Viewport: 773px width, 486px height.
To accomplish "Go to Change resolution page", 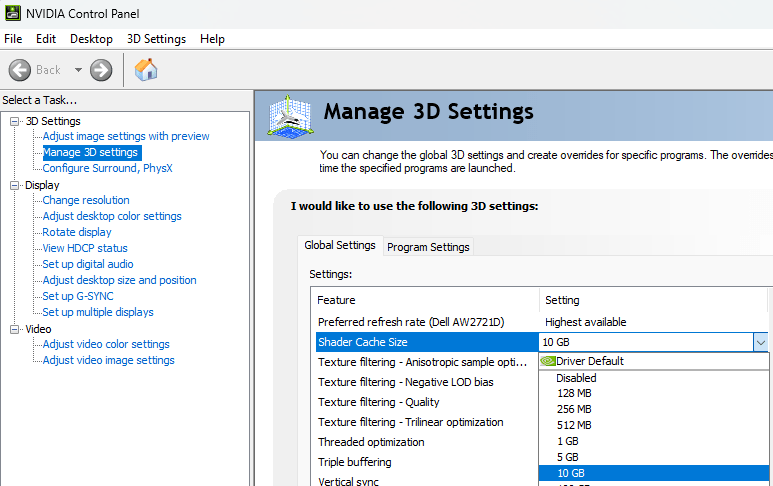I will click(86, 200).
